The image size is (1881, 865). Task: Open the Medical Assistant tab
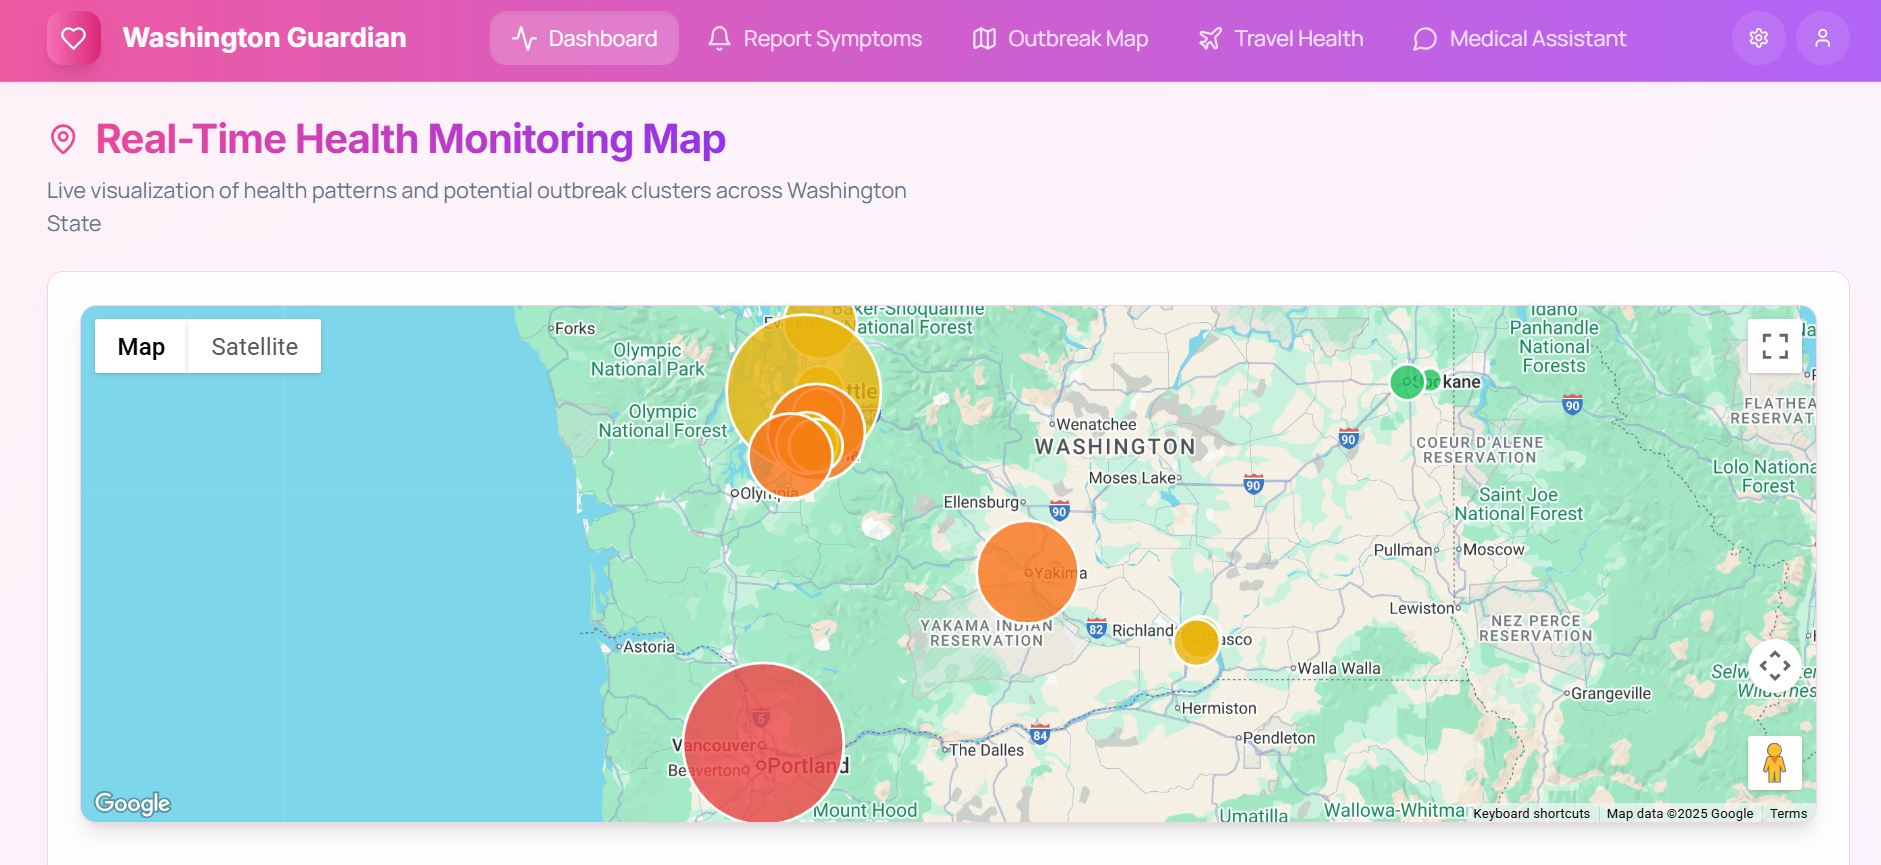[1519, 38]
